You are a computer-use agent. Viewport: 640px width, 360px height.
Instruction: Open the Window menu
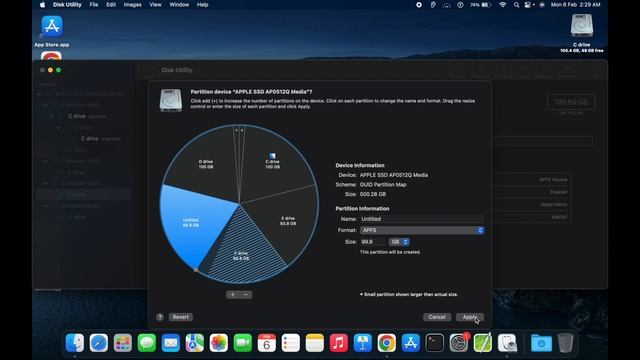179,5
